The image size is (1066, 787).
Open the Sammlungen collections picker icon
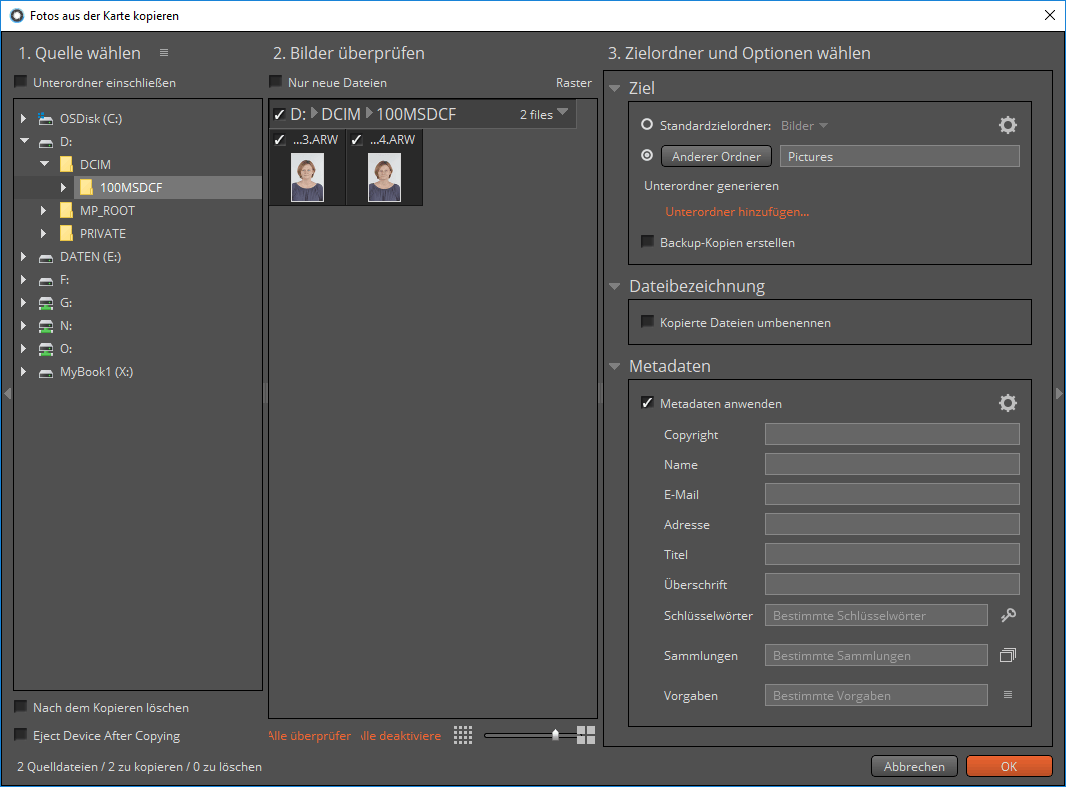[1008, 656]
